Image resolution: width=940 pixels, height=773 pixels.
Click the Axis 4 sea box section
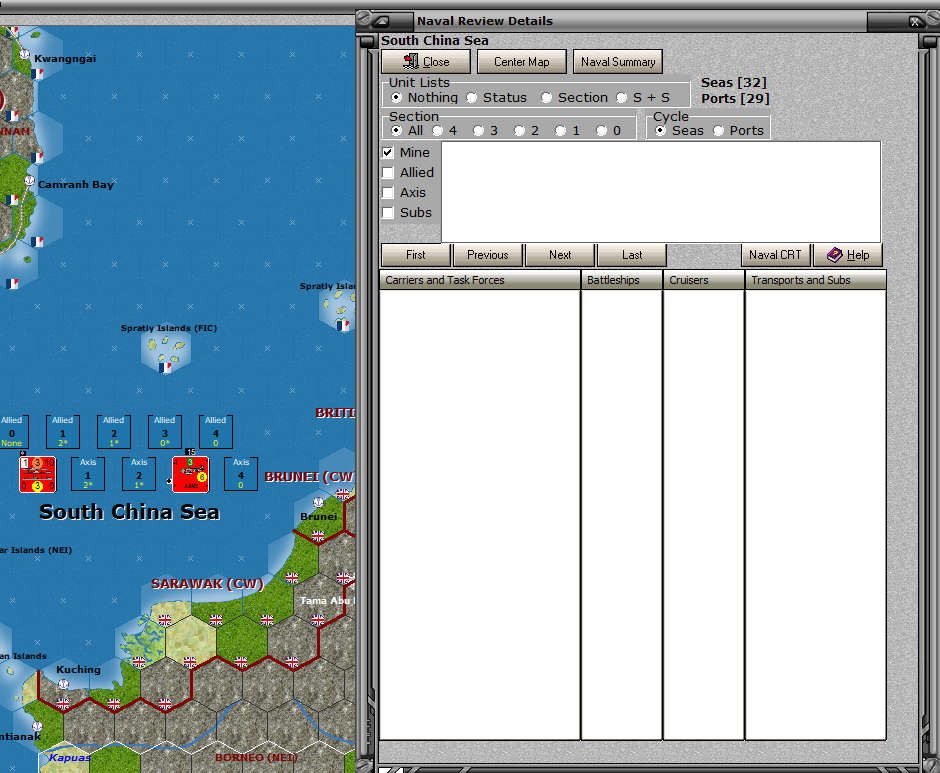241,474
